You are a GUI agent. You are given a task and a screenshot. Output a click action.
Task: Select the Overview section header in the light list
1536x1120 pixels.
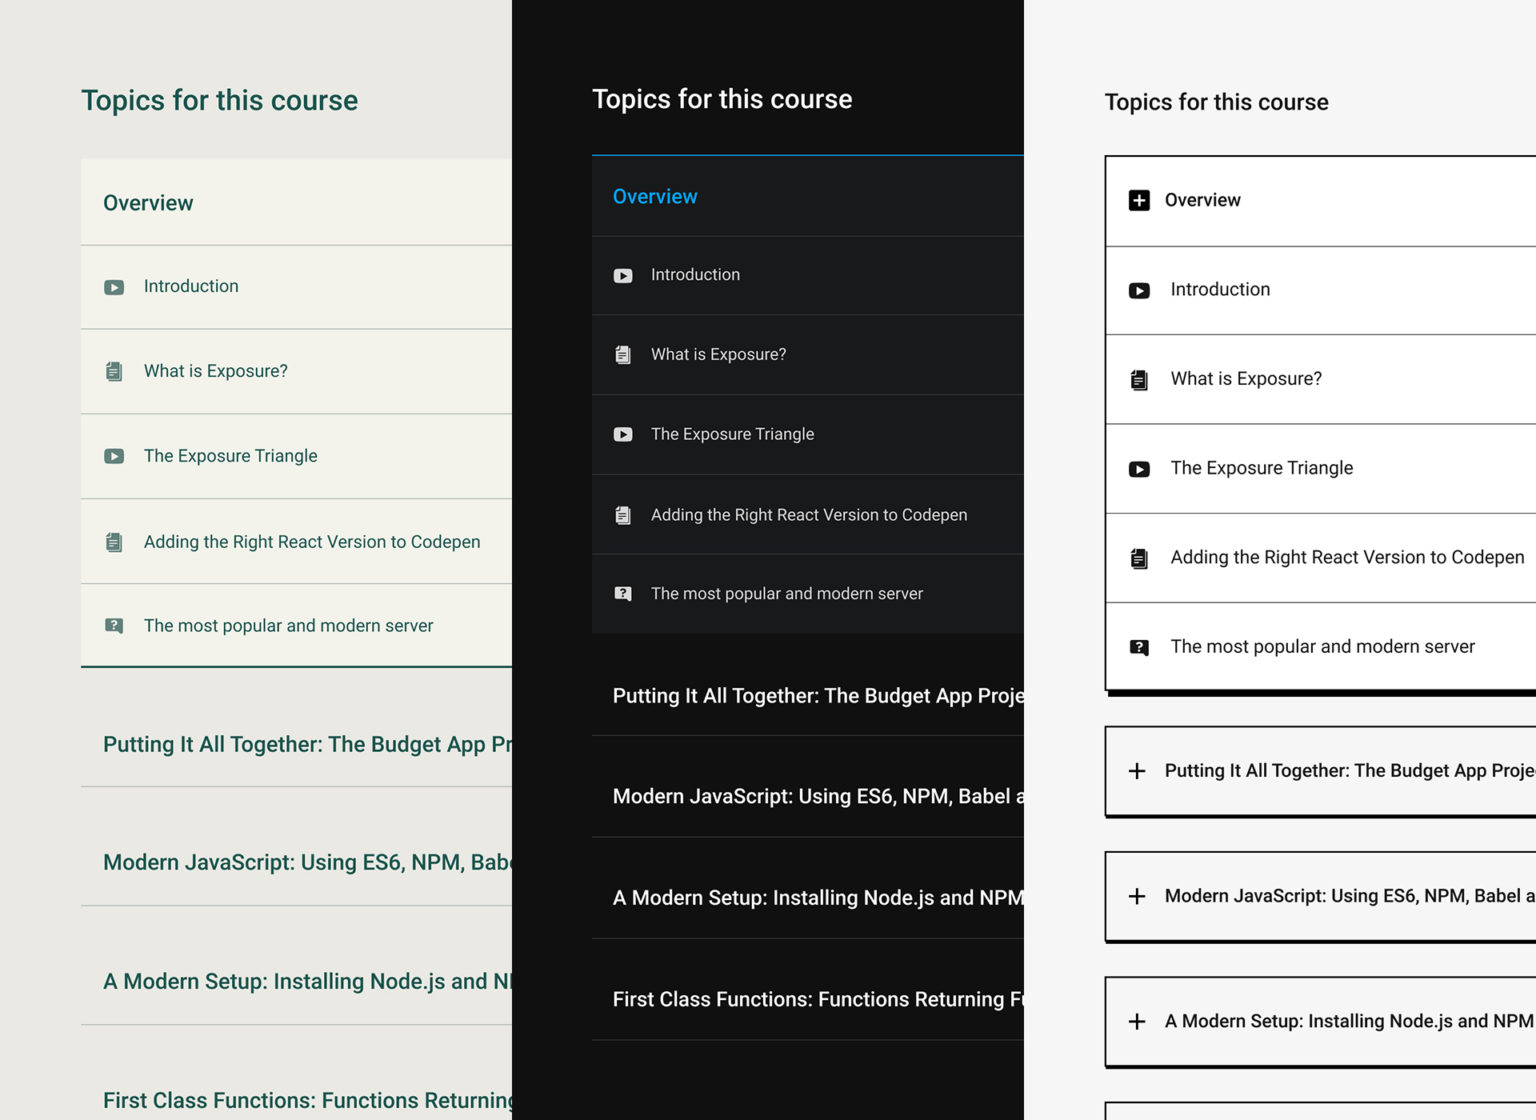[x=148, y=203]
